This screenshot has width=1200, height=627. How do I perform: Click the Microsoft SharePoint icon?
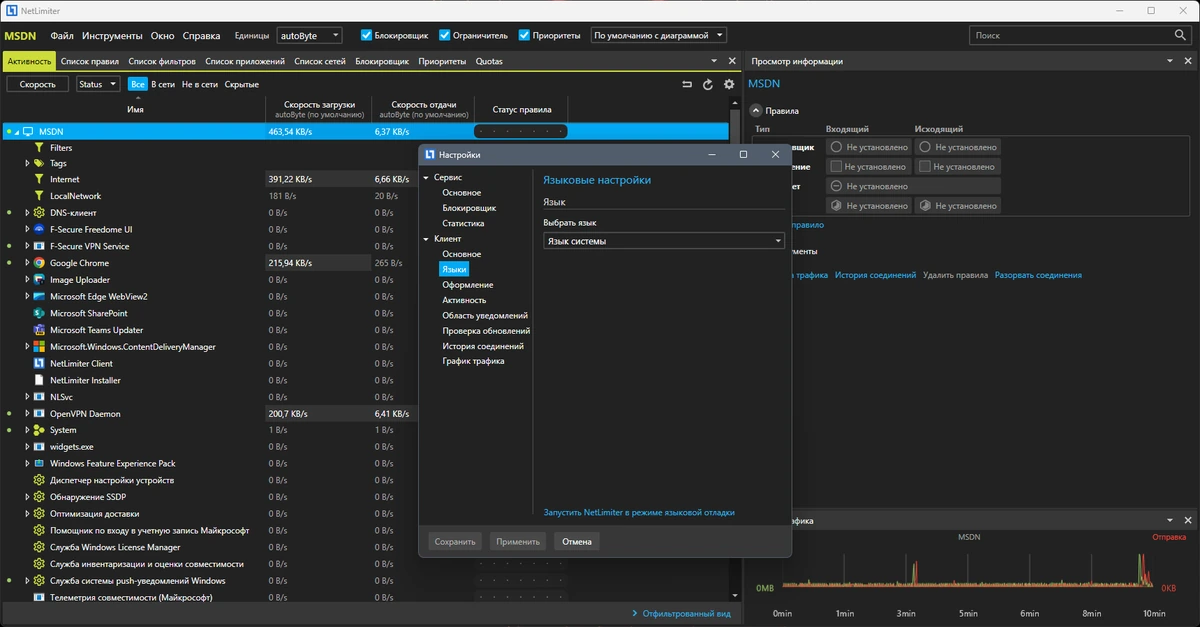click(x=39, y=313)
